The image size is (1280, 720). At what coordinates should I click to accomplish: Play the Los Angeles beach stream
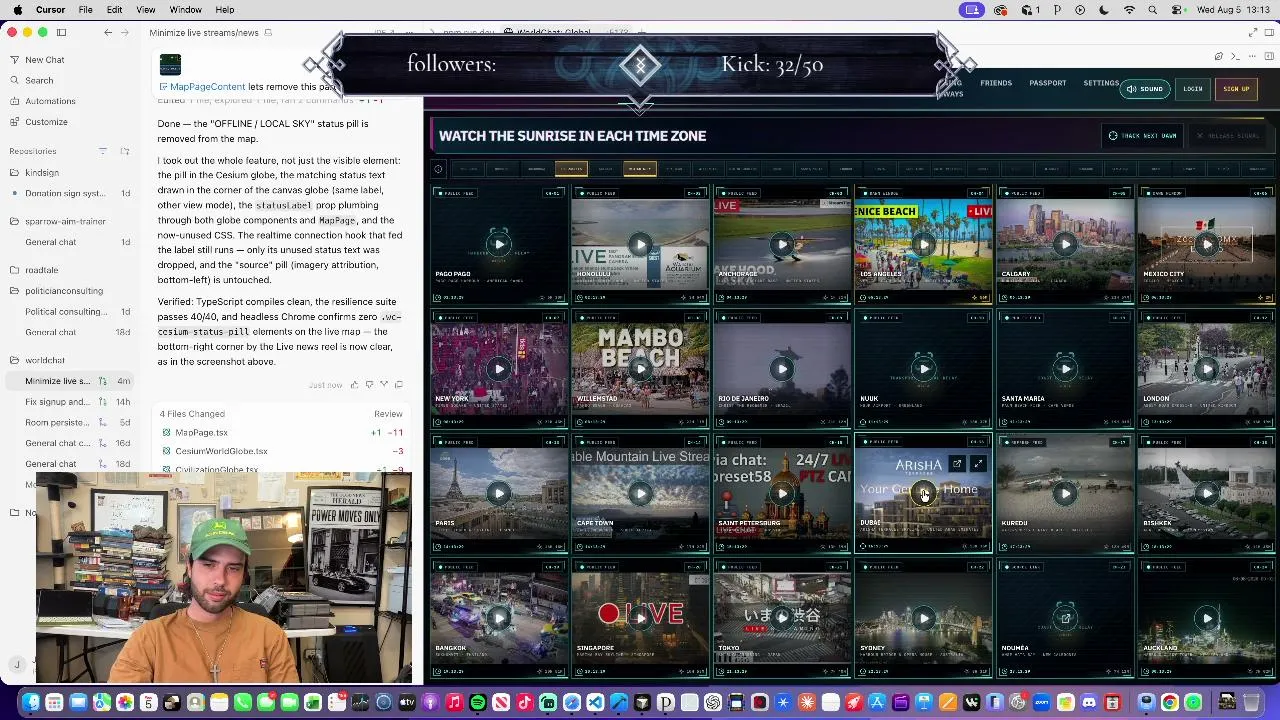[923, 244]
